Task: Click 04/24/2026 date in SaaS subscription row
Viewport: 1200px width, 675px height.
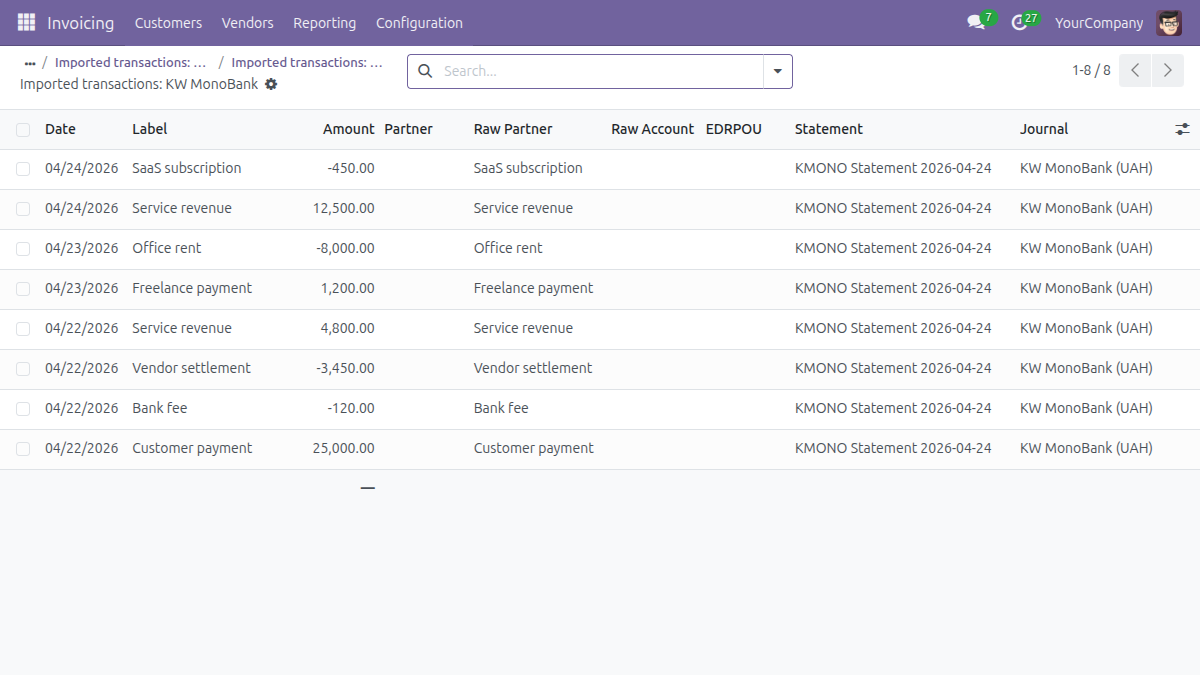Action: click(x=82, y=168)
